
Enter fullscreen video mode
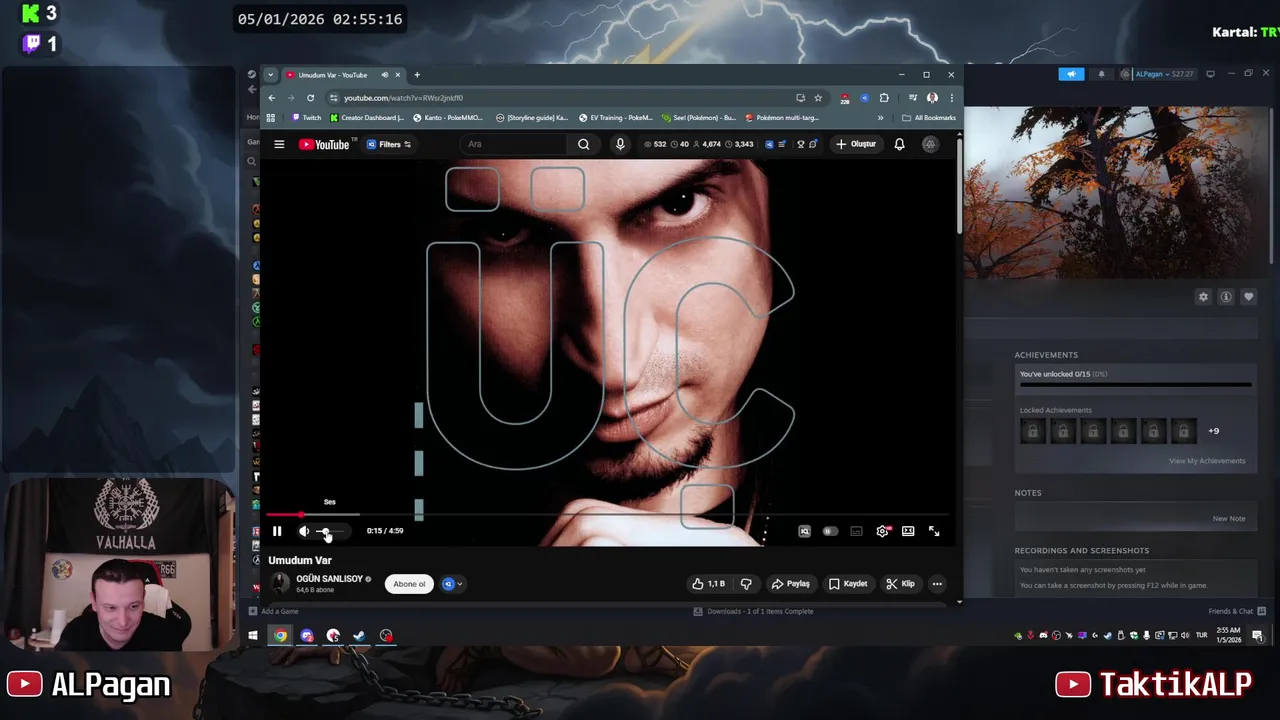click(x=934, y=531)
